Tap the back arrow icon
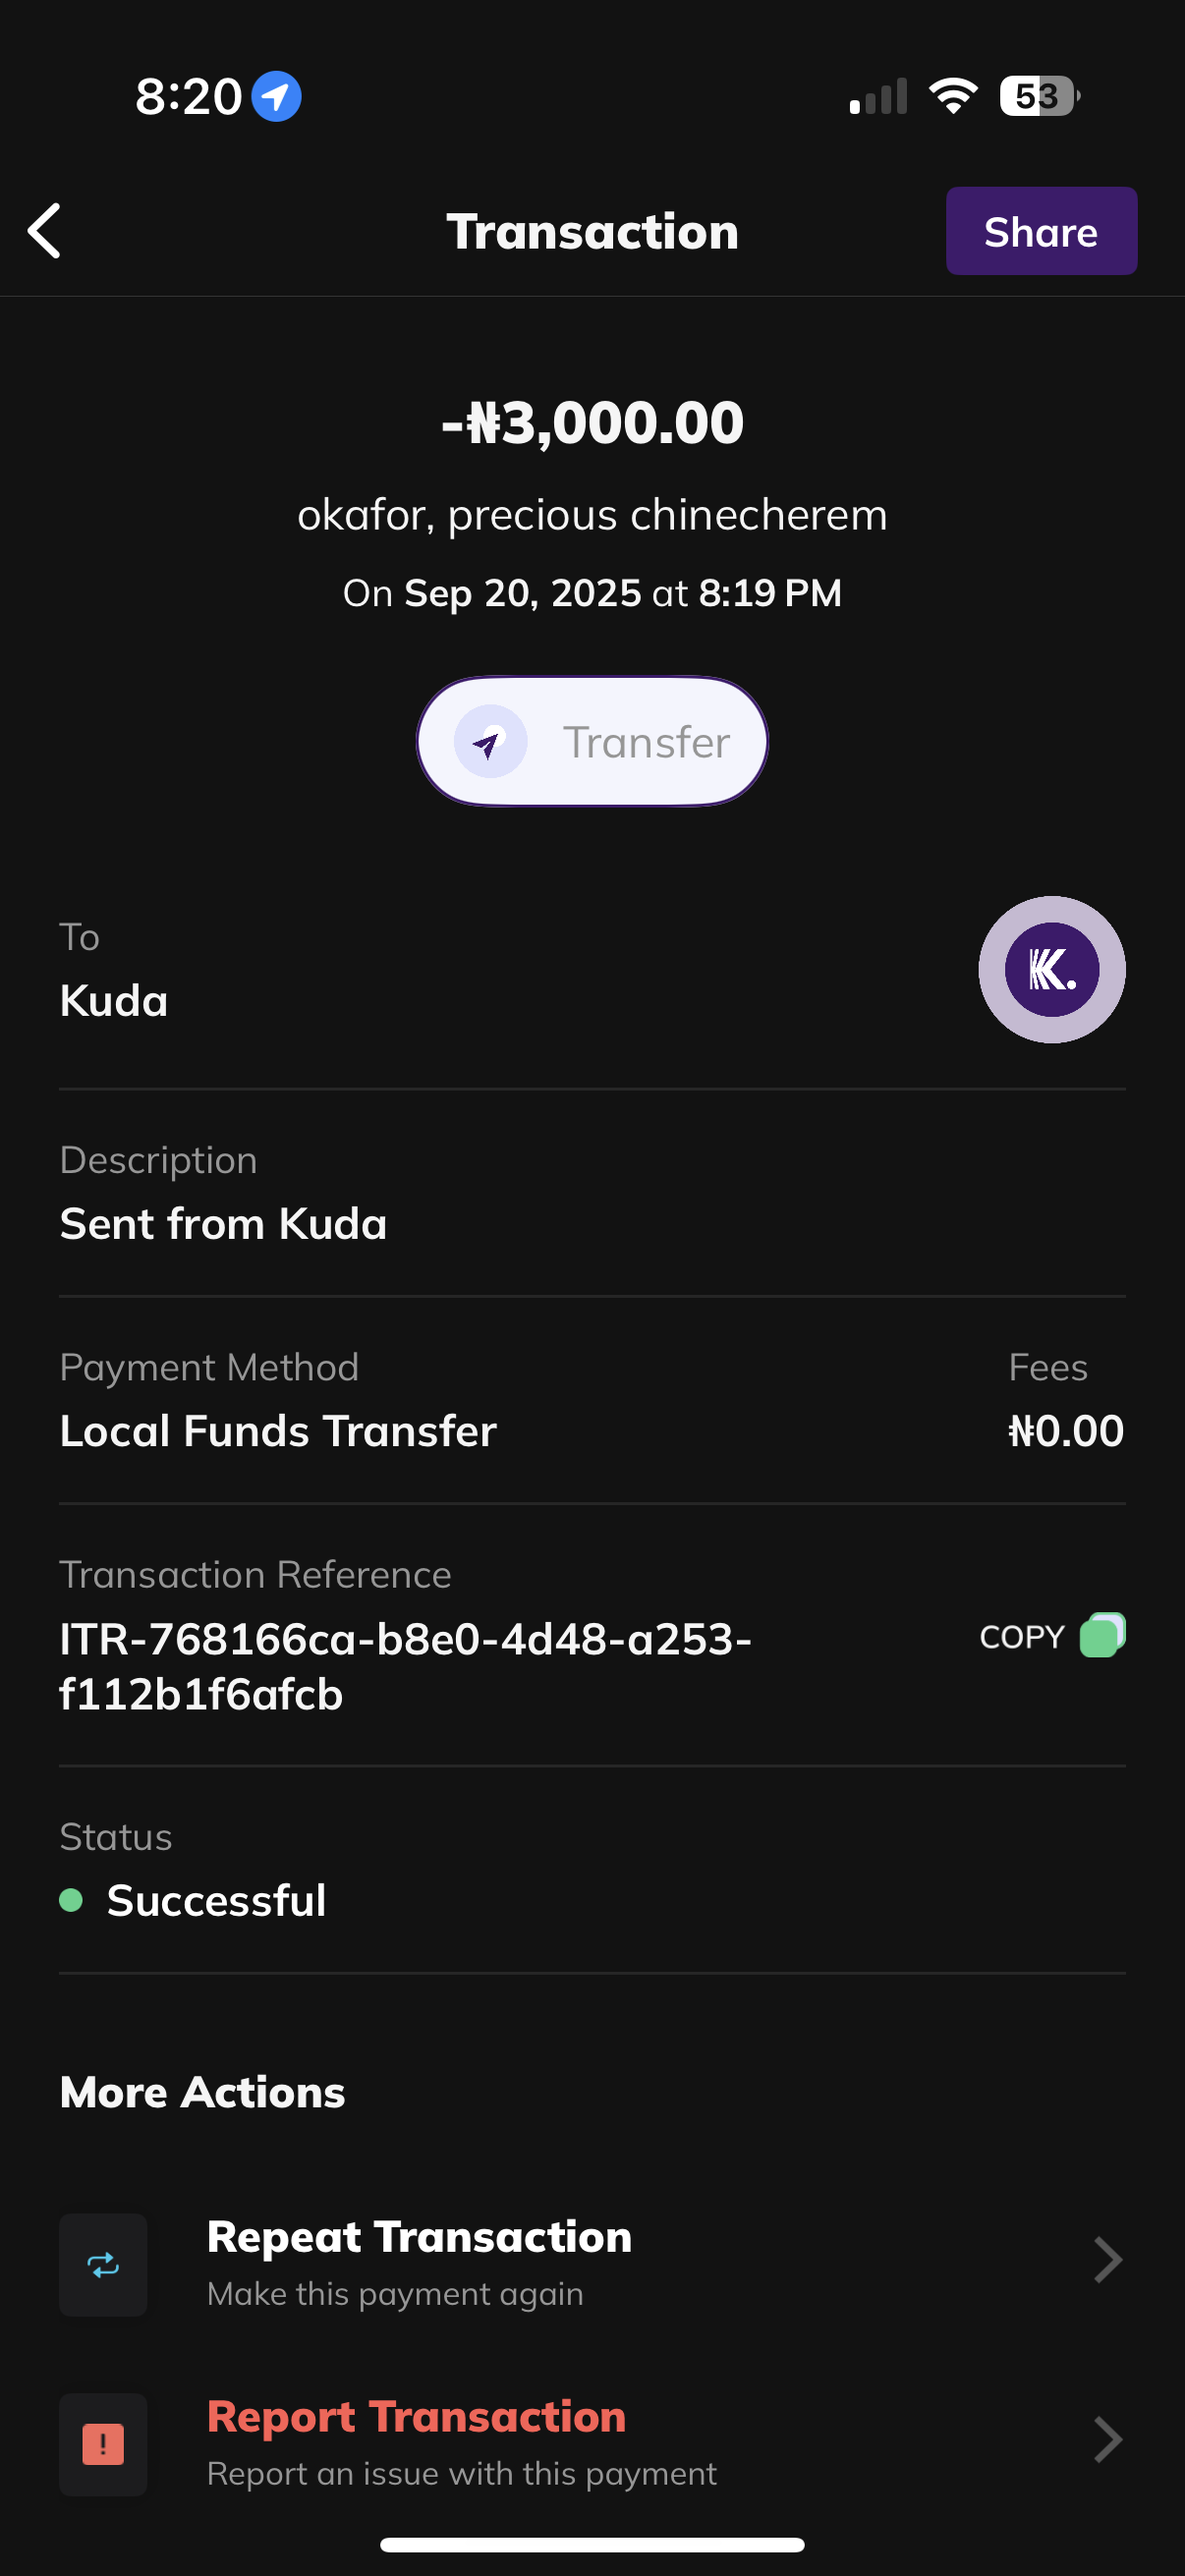This screenshot has width=1185, height=2576. pyautogui.click(x=45, y=231)
